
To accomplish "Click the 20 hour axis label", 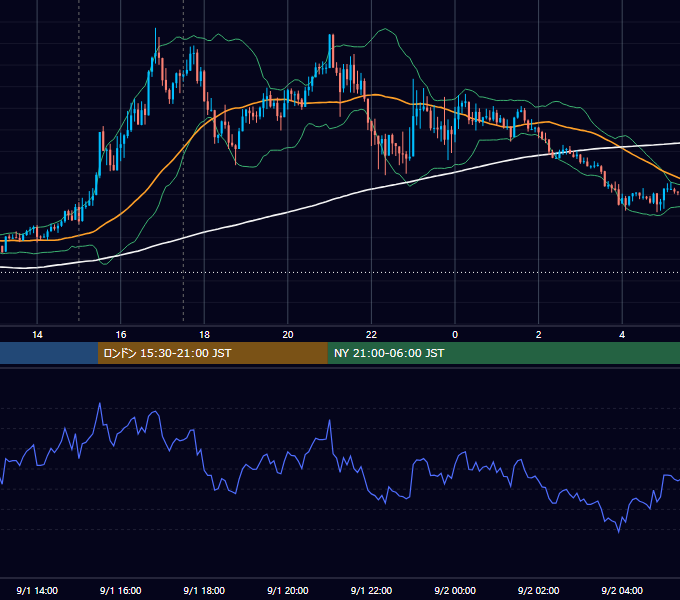I will click(x=288, y=335).
